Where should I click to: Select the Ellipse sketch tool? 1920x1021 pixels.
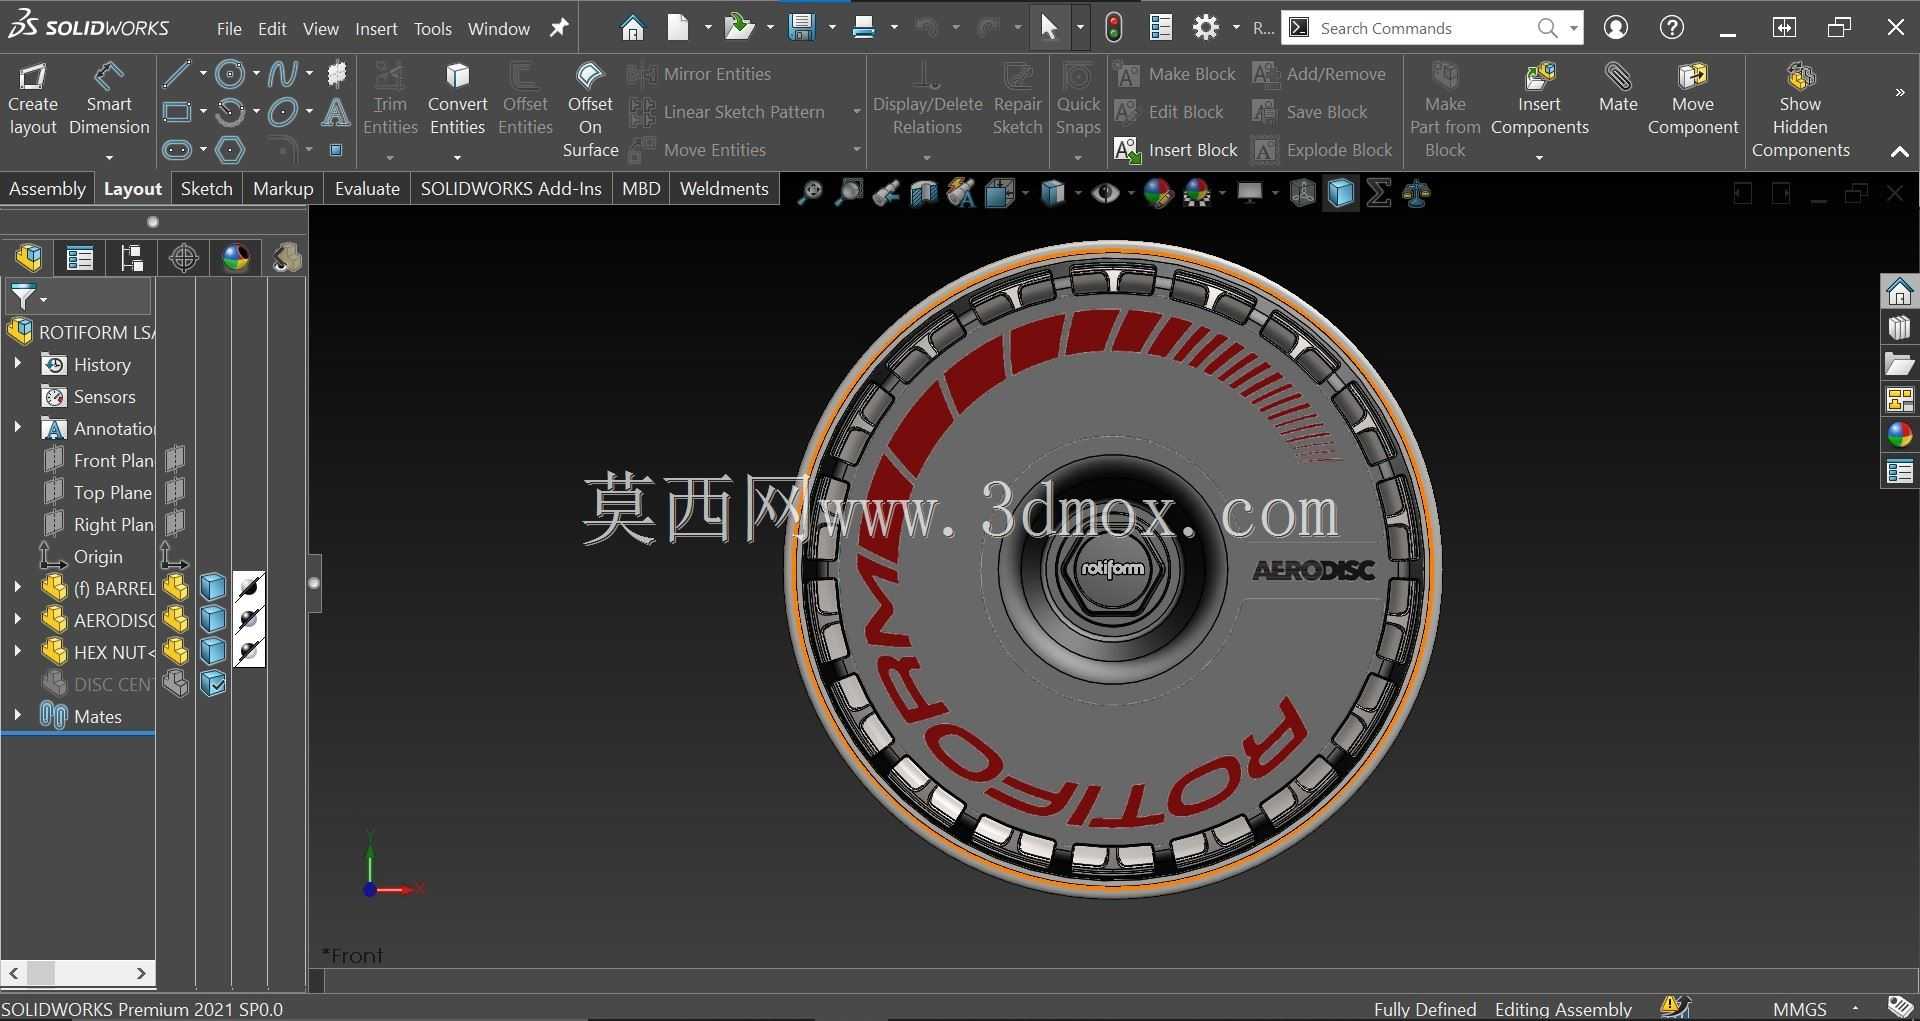(283, 112)
